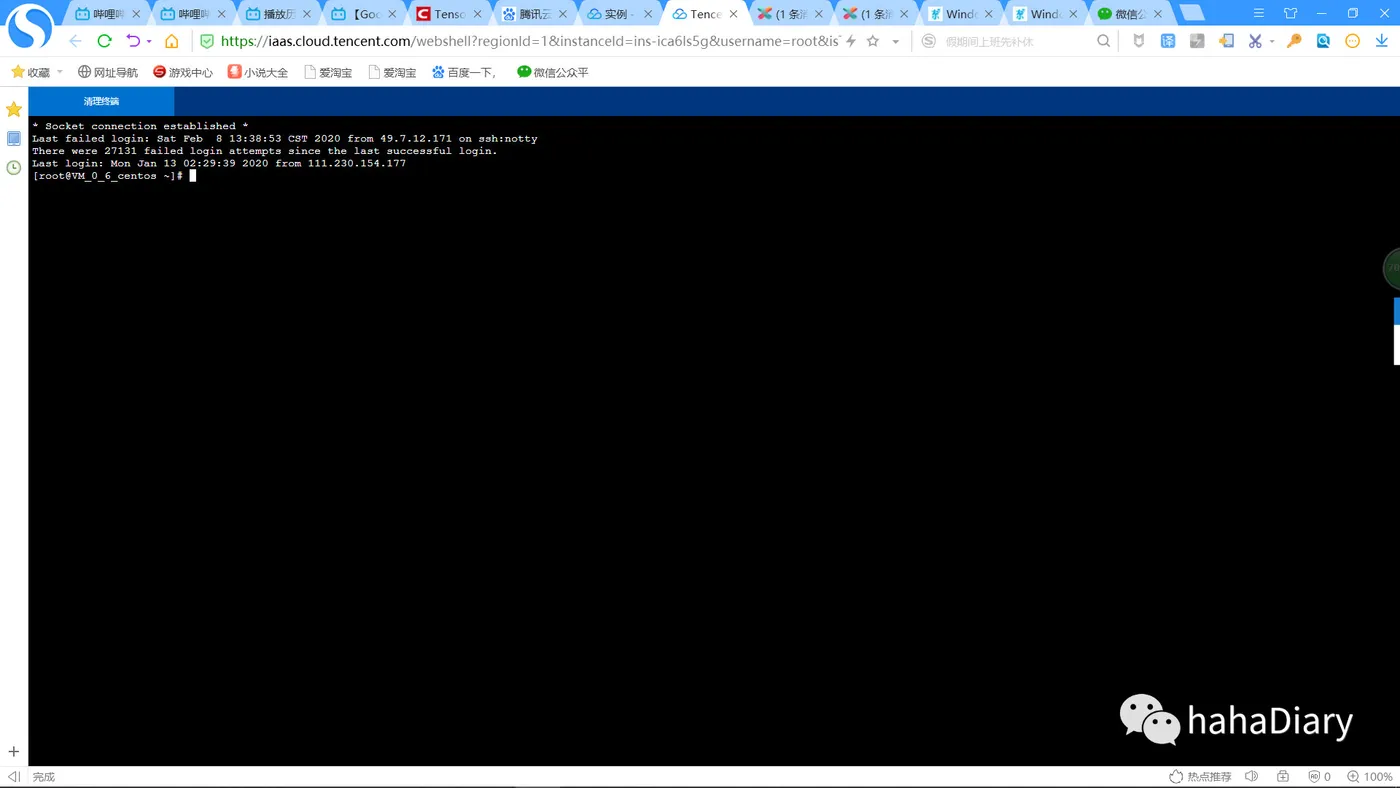Open the 100% zoom level control
The width and height of the screenshot is (1400, 788).
(1370, 776)
